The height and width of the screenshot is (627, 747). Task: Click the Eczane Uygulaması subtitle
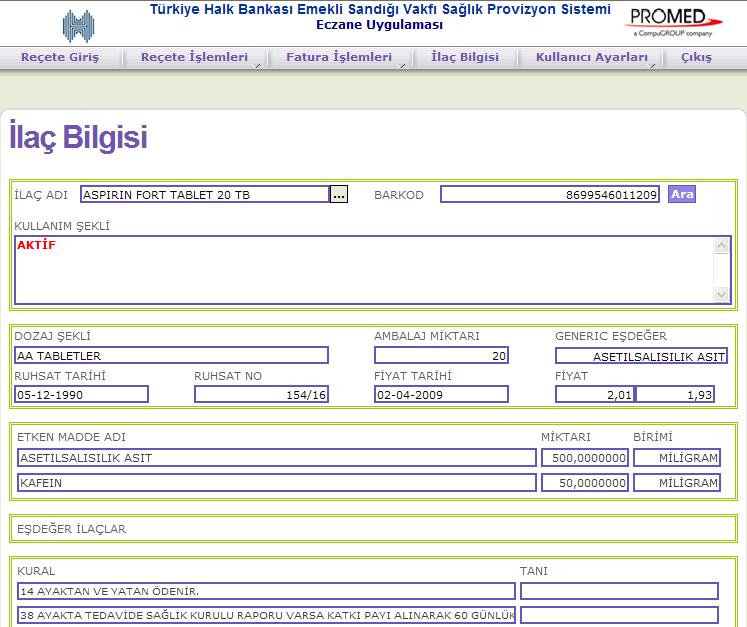[x=380, y=25]
